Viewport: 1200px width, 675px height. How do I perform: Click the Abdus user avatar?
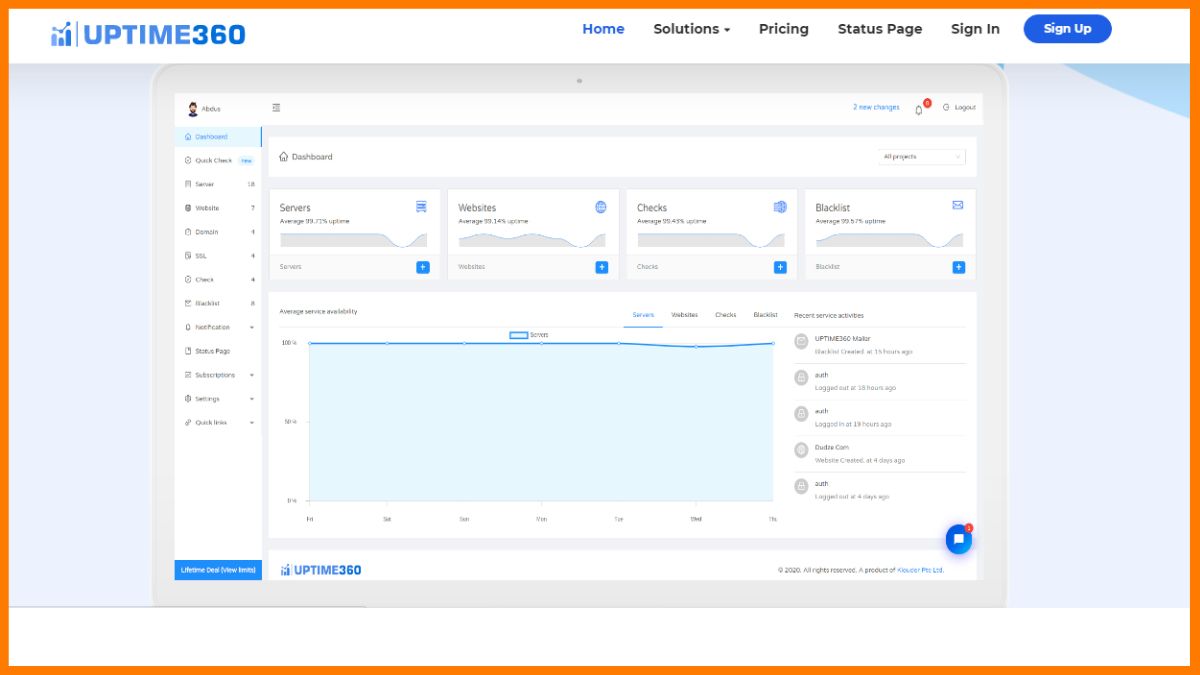[x=193, y=108]
